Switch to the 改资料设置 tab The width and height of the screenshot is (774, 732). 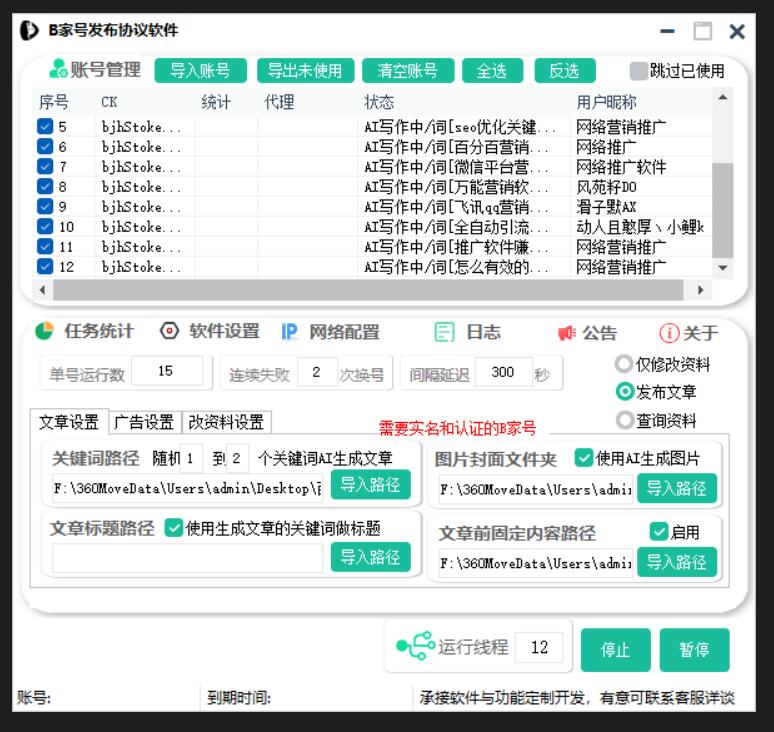(227, 422)
